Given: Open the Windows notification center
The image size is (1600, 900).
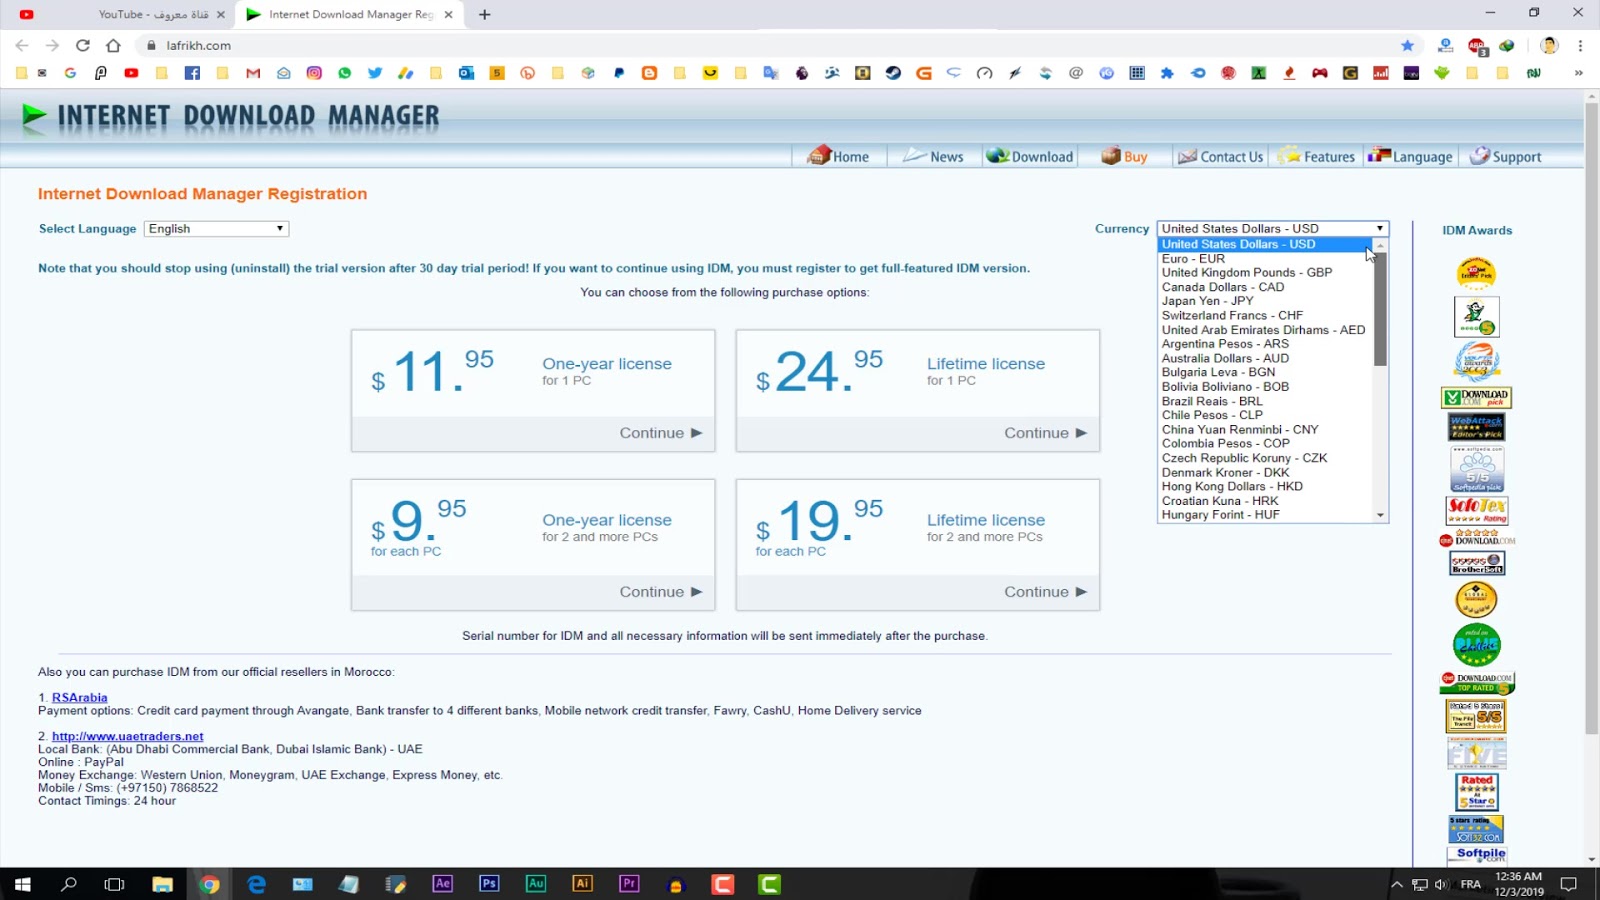Looking at the screenshot, I should [1569, 884].
